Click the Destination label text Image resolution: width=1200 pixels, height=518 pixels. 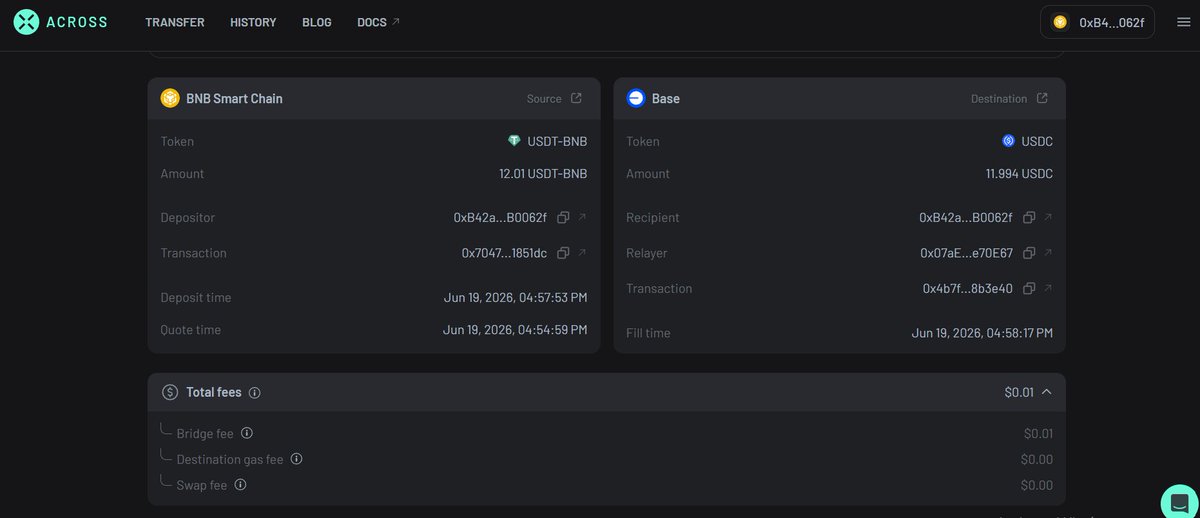(999, 98)
